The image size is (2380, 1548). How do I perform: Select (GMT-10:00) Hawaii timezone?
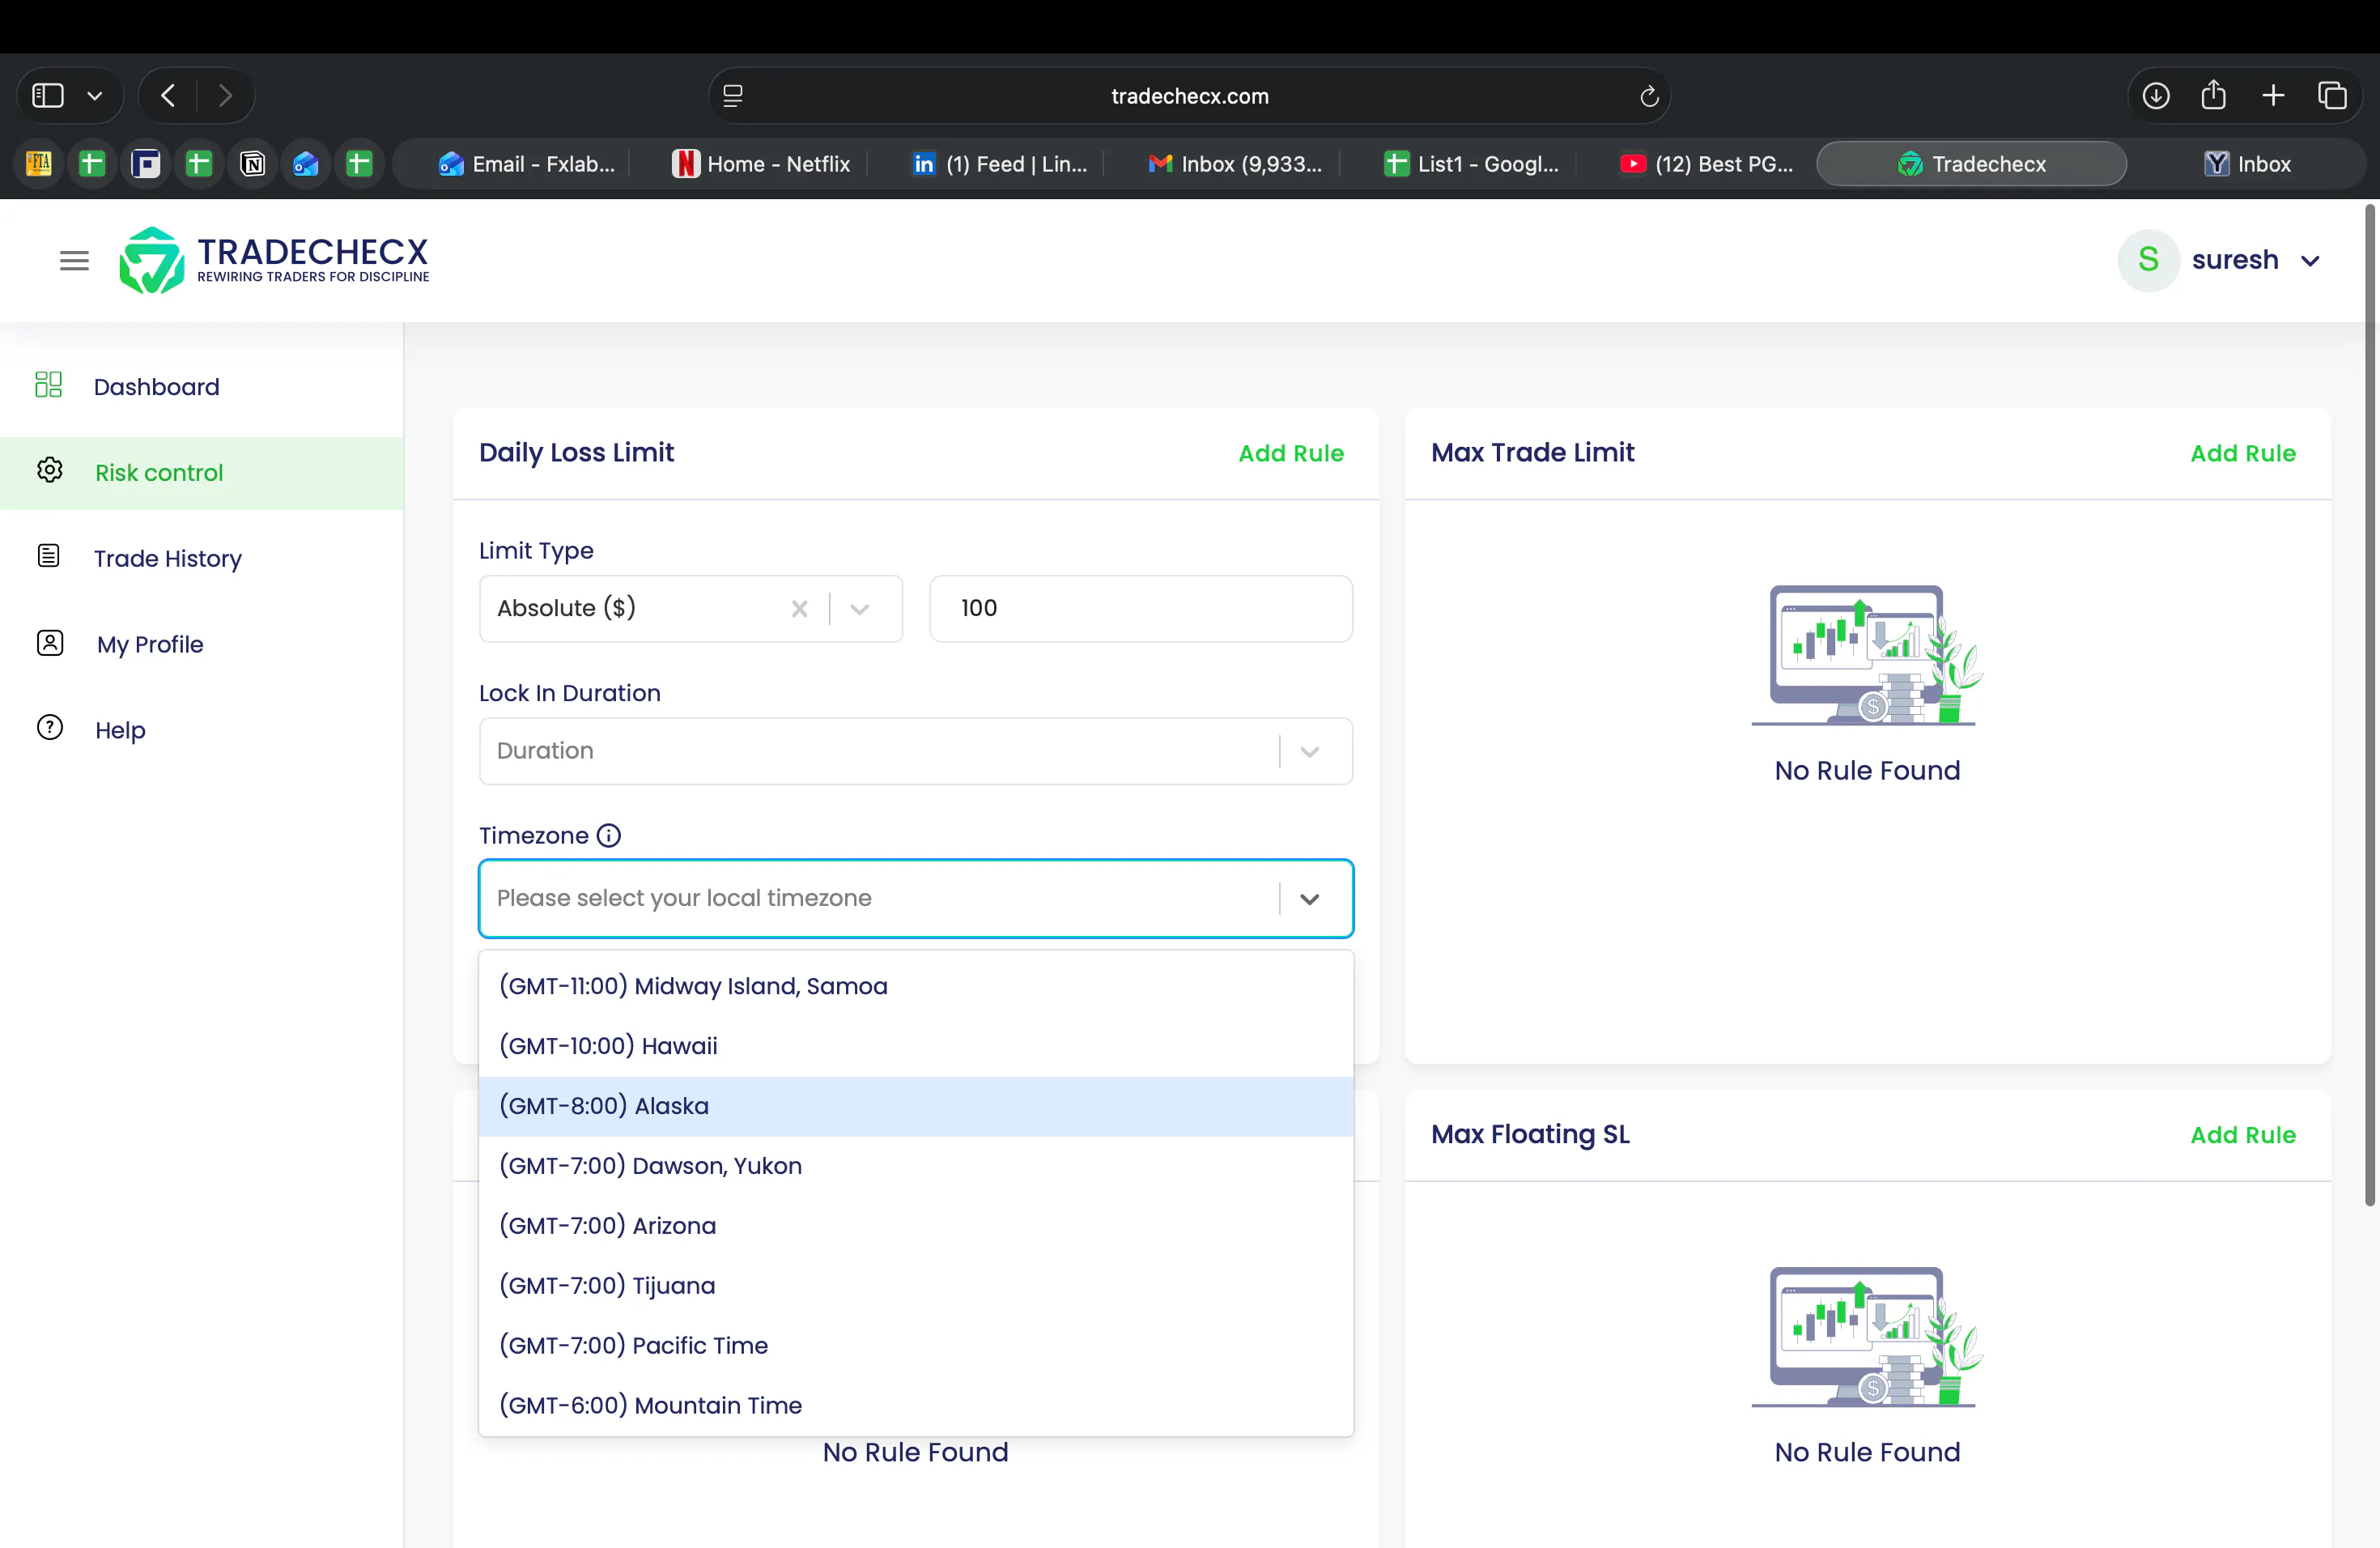[x=916, y=1046]
